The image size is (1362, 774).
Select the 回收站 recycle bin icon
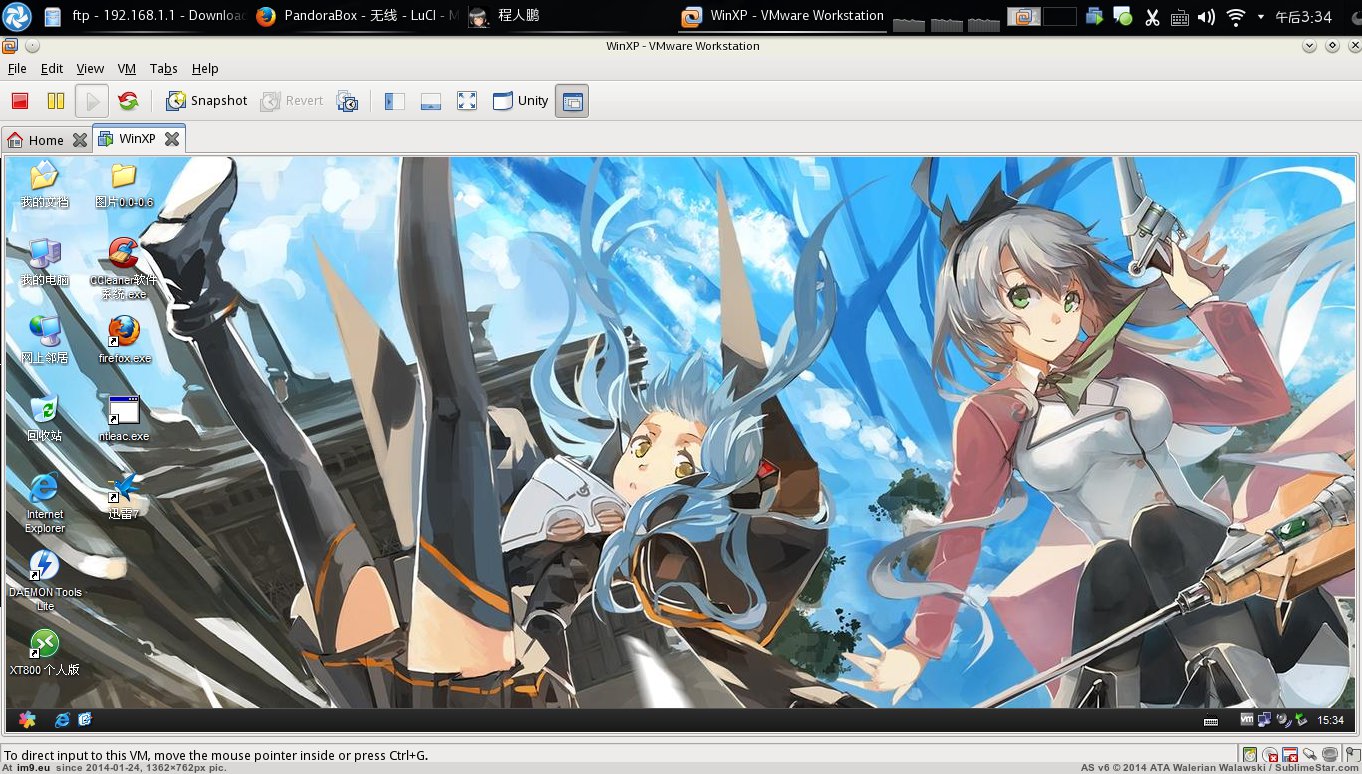click(44, 418)
